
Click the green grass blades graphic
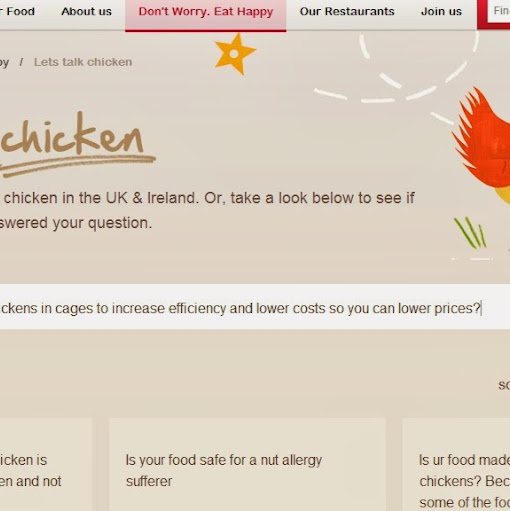470,232
